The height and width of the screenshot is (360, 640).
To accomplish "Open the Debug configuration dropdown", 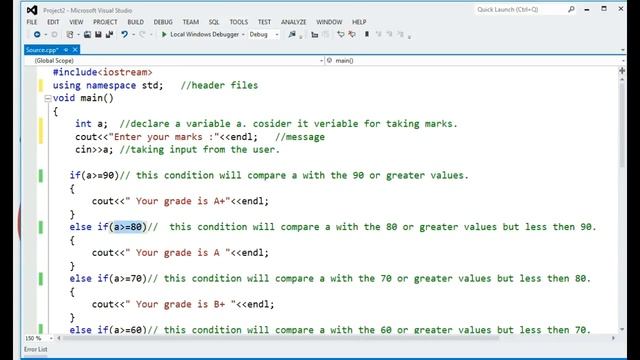I will (x=264, y=35).
